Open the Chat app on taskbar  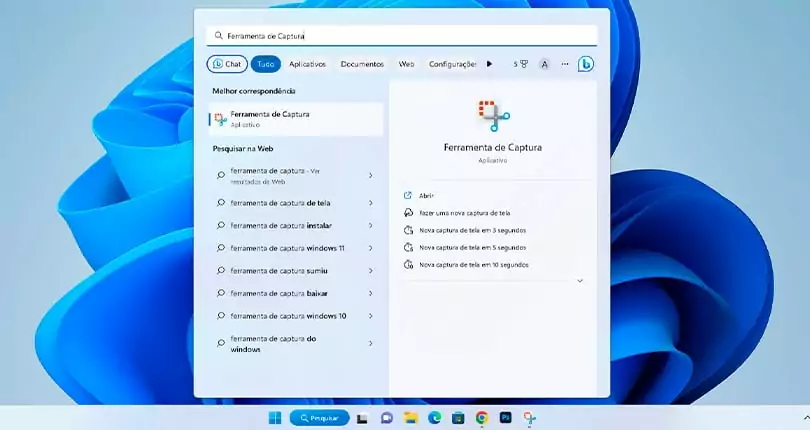click(386, 418)
